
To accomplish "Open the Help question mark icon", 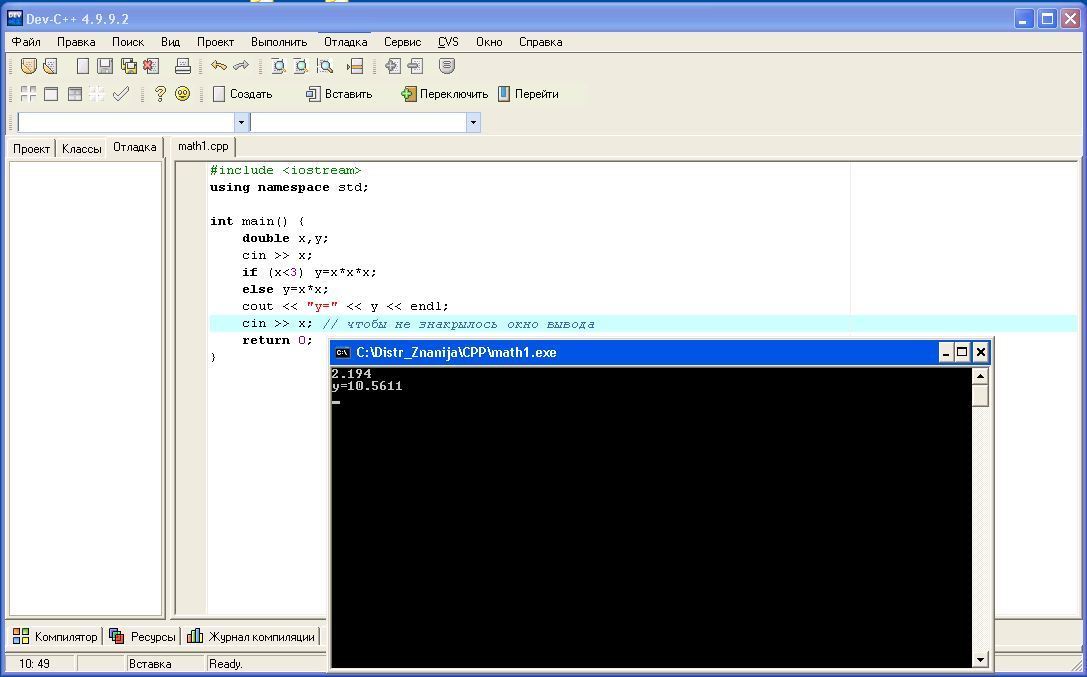I will click(160, 94).
